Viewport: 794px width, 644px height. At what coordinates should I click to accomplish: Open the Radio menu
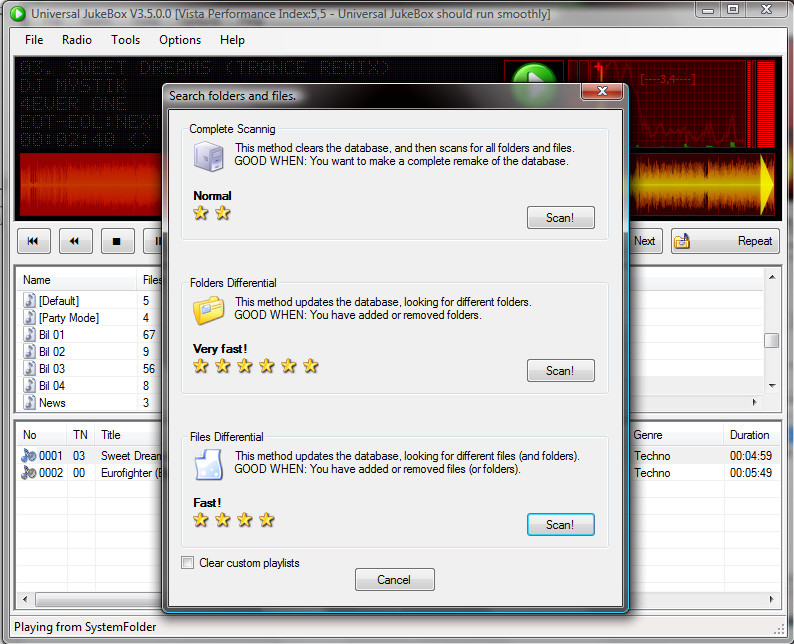pos(77,39)
